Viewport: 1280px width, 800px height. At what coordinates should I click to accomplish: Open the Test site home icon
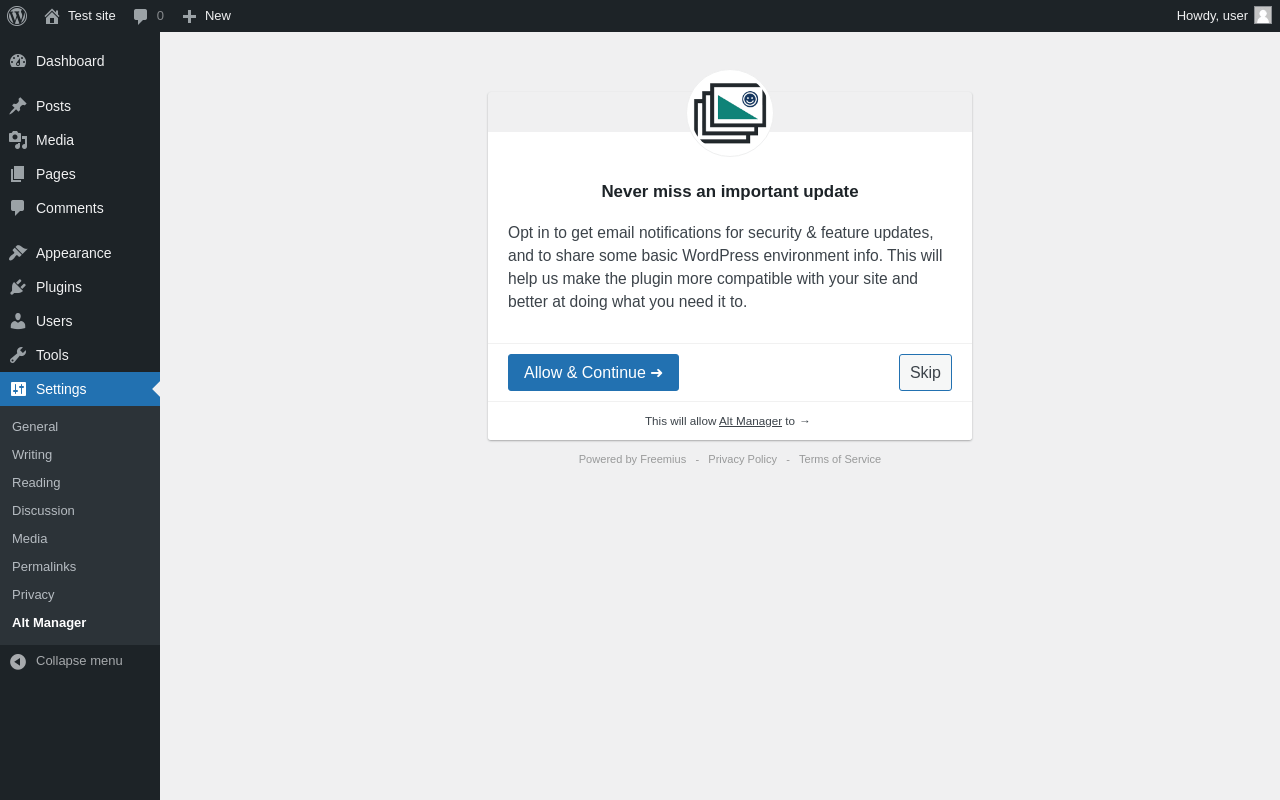tap(52, 16)
